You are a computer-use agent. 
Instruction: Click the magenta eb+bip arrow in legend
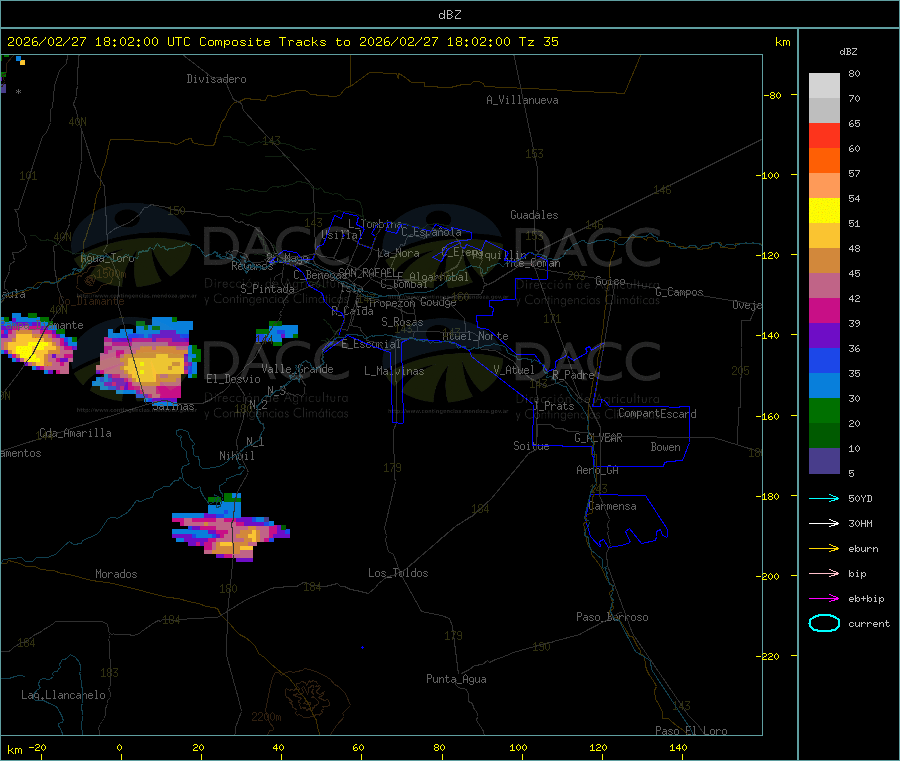pos(824,598)
